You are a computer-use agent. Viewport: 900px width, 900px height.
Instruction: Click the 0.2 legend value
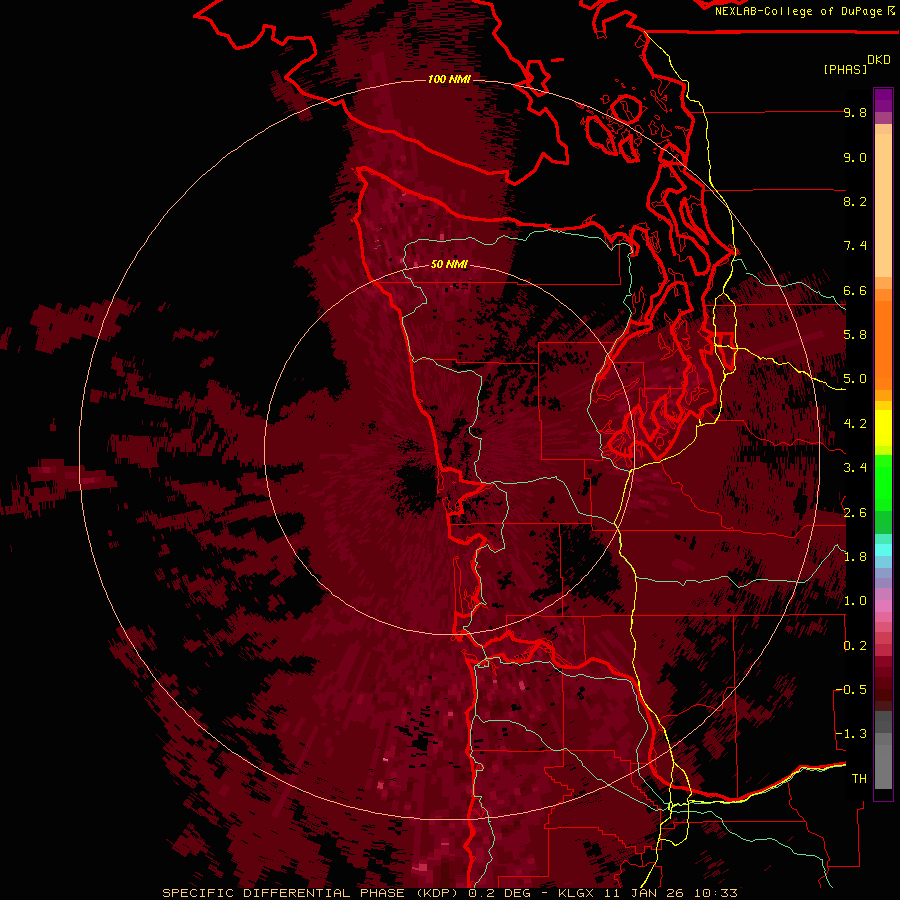(855, 646)
